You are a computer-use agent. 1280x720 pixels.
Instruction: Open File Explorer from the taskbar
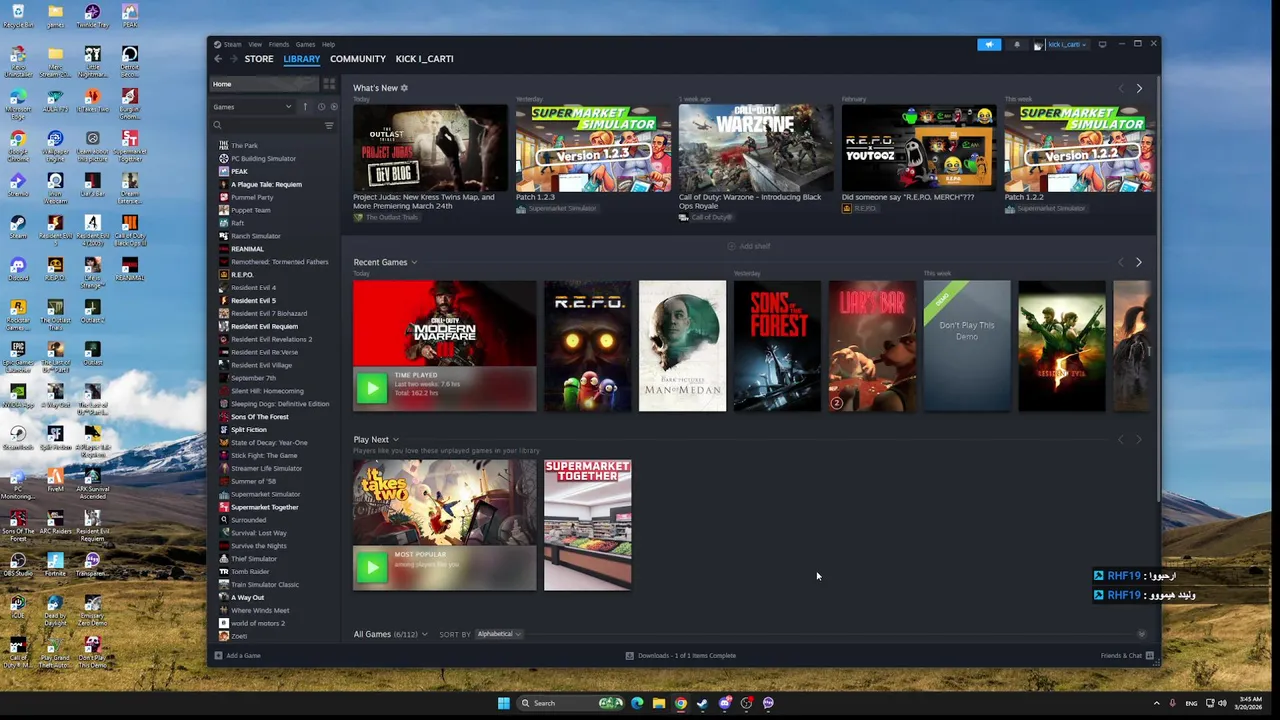(659, 703)
